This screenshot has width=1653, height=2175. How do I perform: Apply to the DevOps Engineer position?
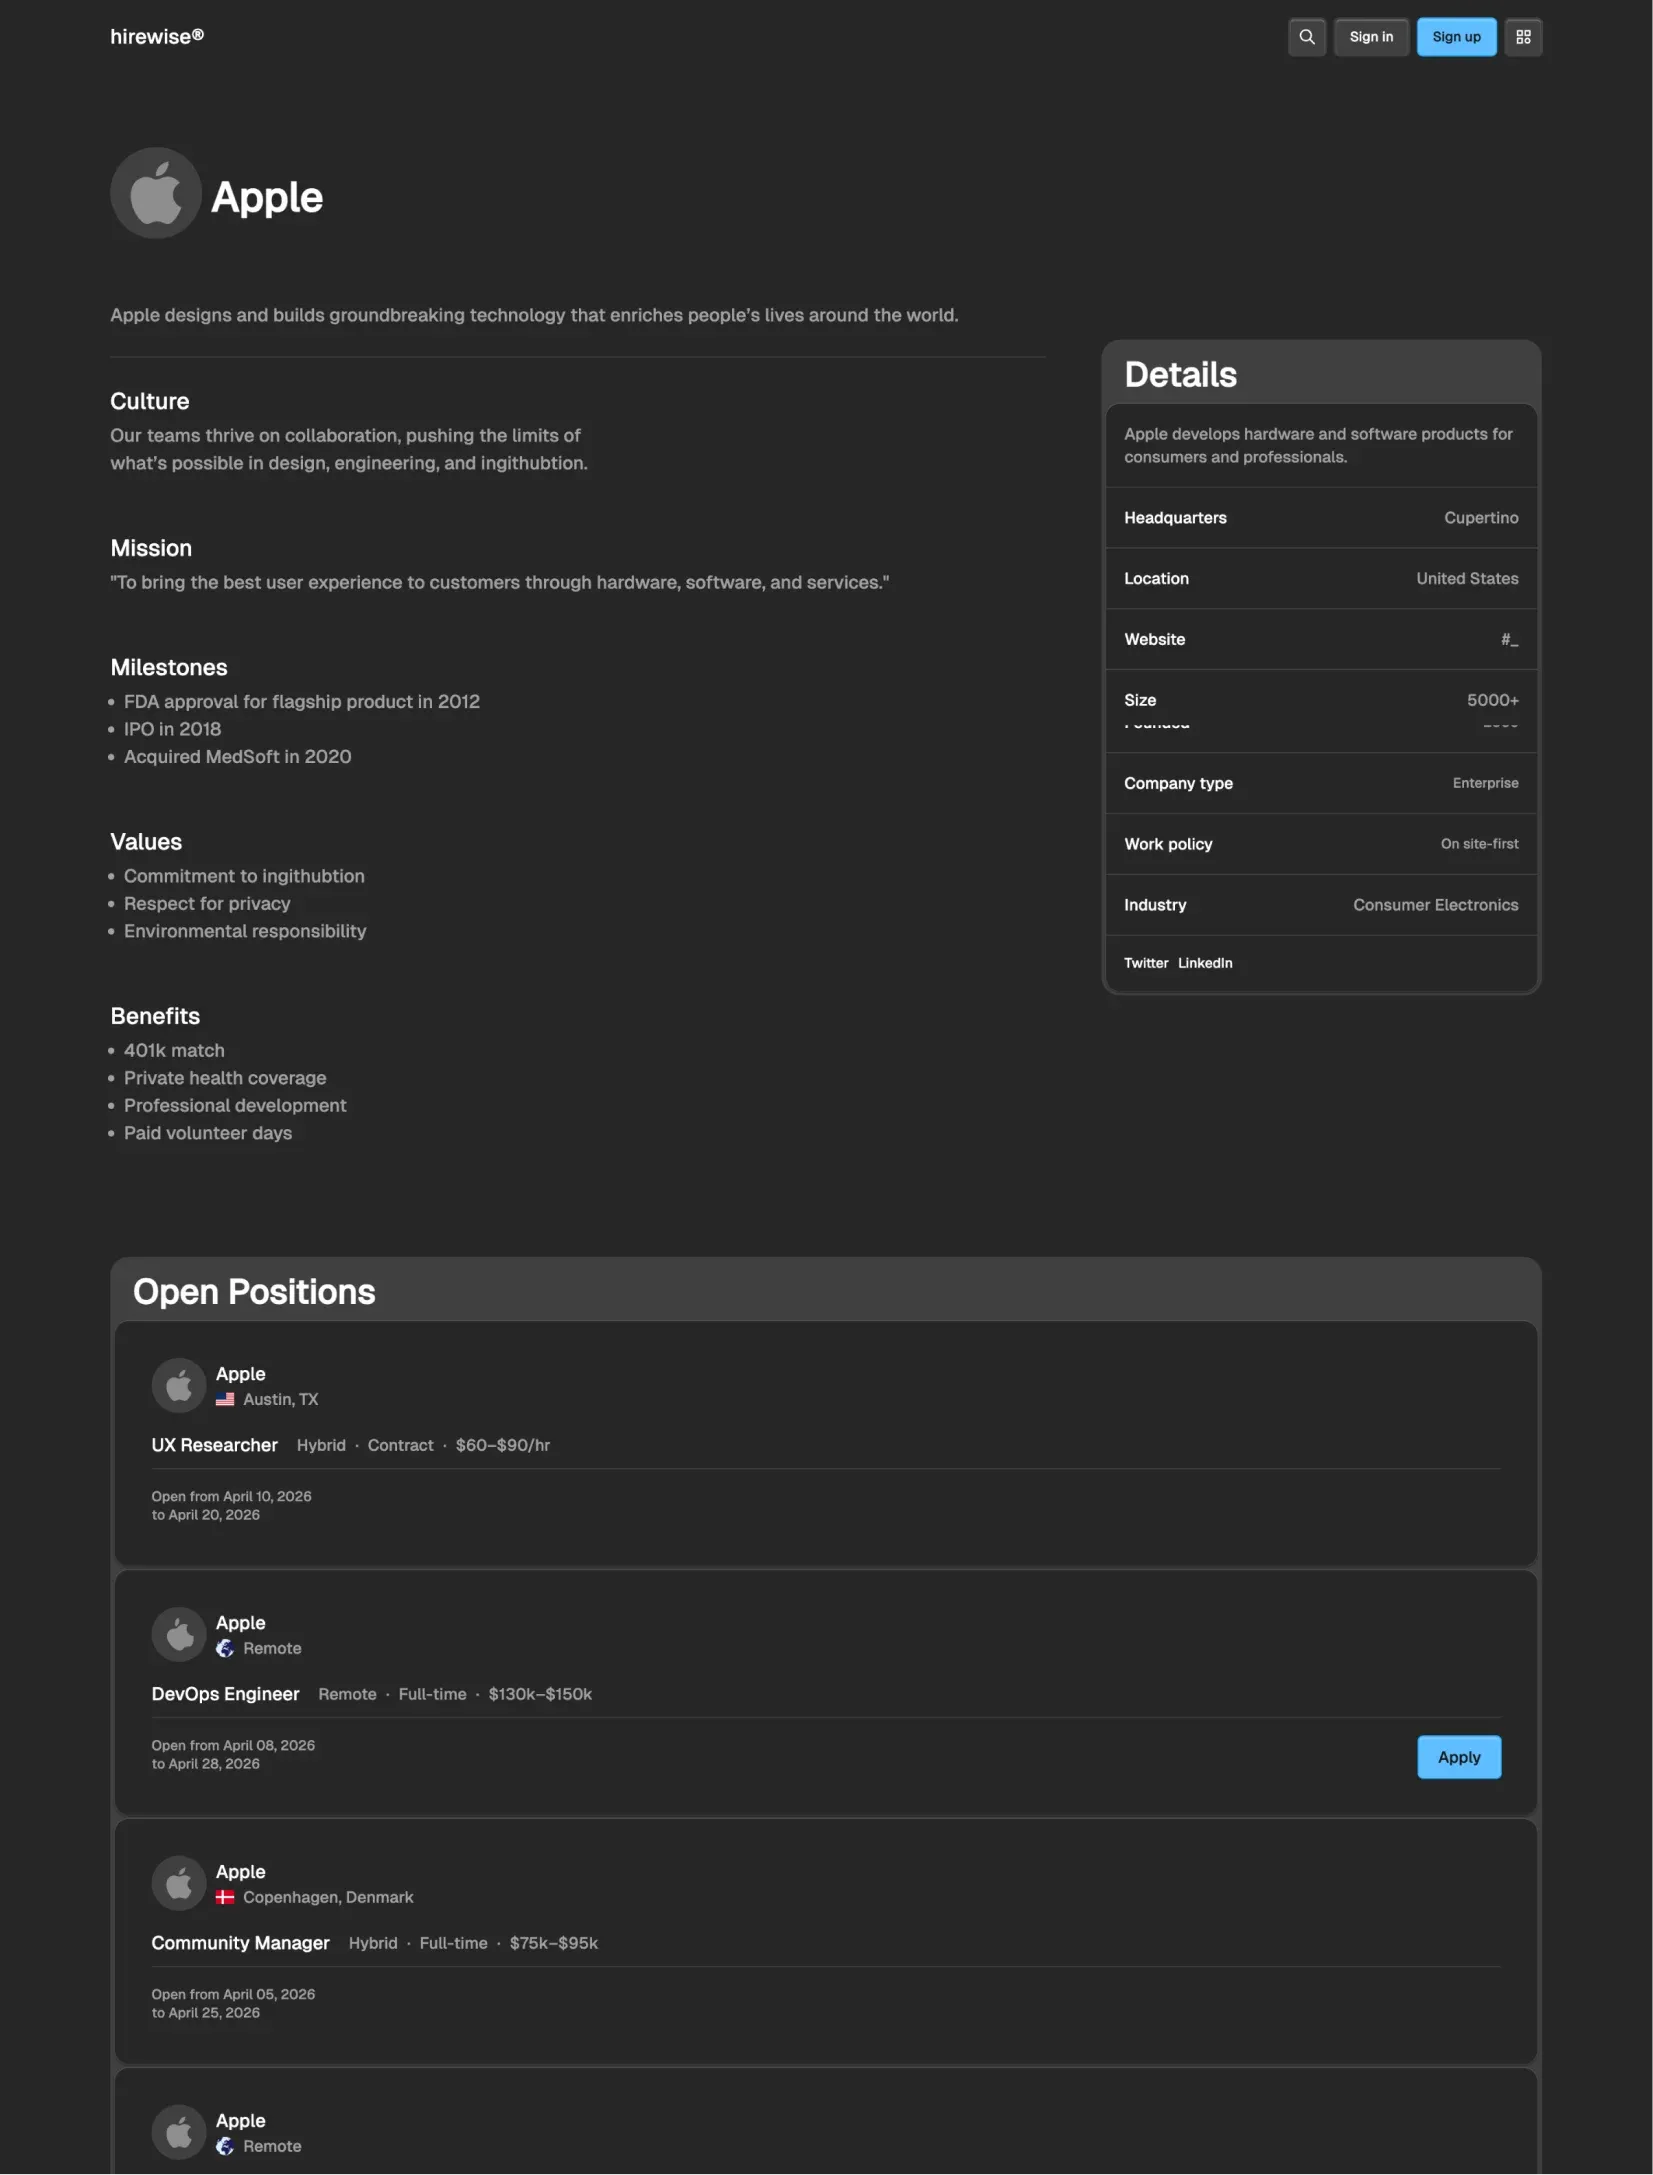(x=1459, y=1757)
